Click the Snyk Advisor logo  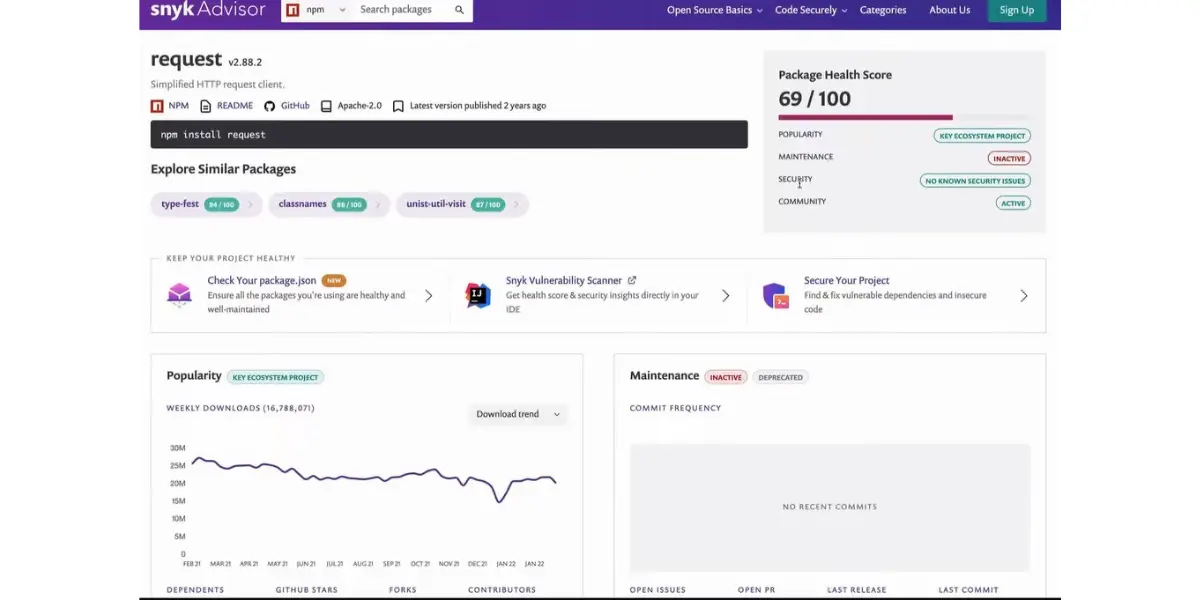[208, 10]
